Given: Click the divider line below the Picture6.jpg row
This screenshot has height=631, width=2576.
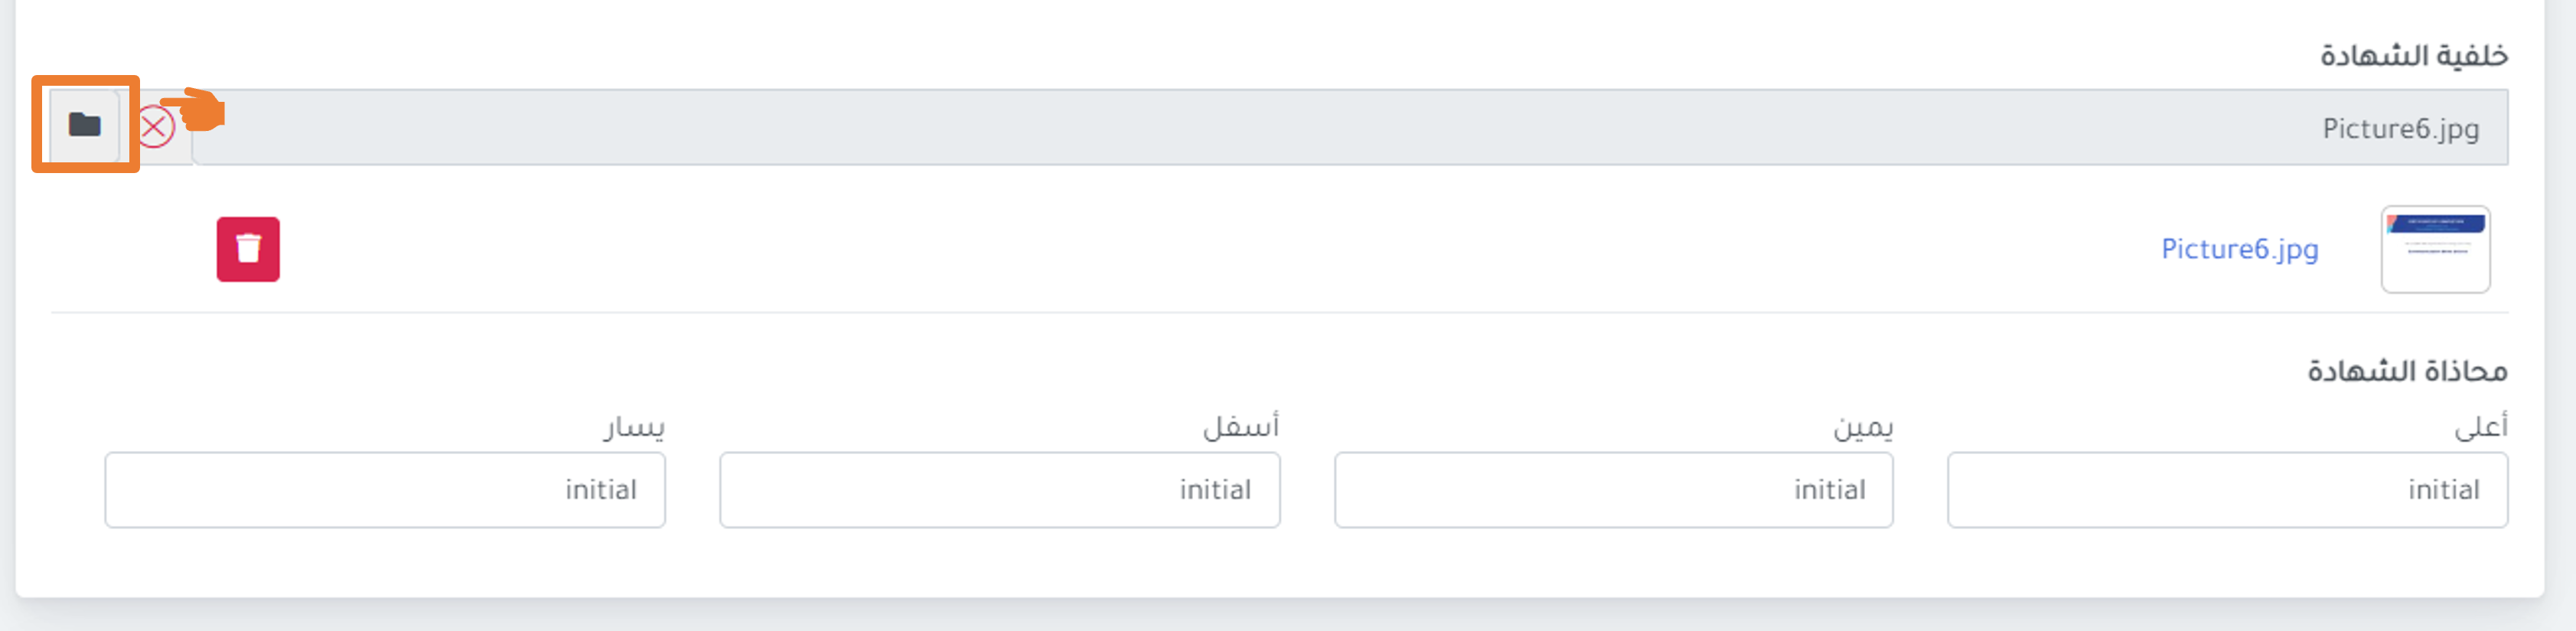Looking at the screenshot, I should pyautogui.click(x=1279, y=312).
